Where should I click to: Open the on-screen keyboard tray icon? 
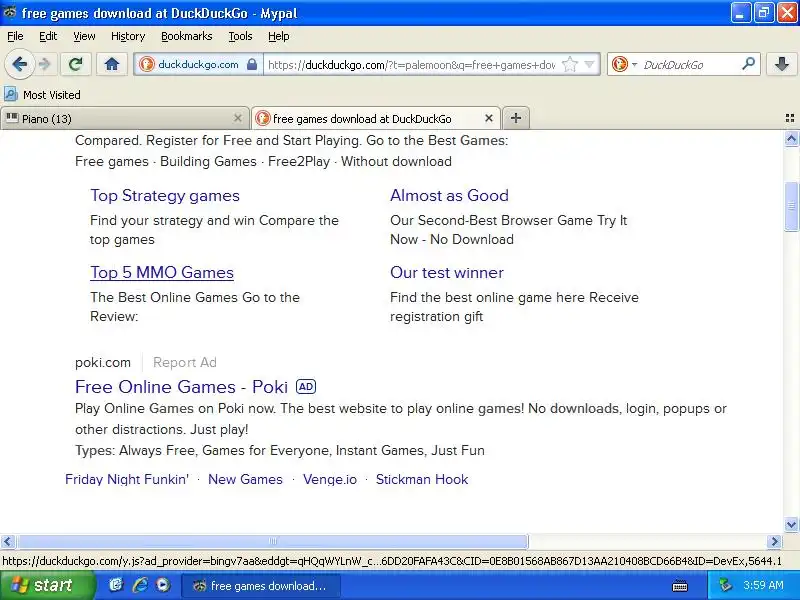tap(680, 586)
